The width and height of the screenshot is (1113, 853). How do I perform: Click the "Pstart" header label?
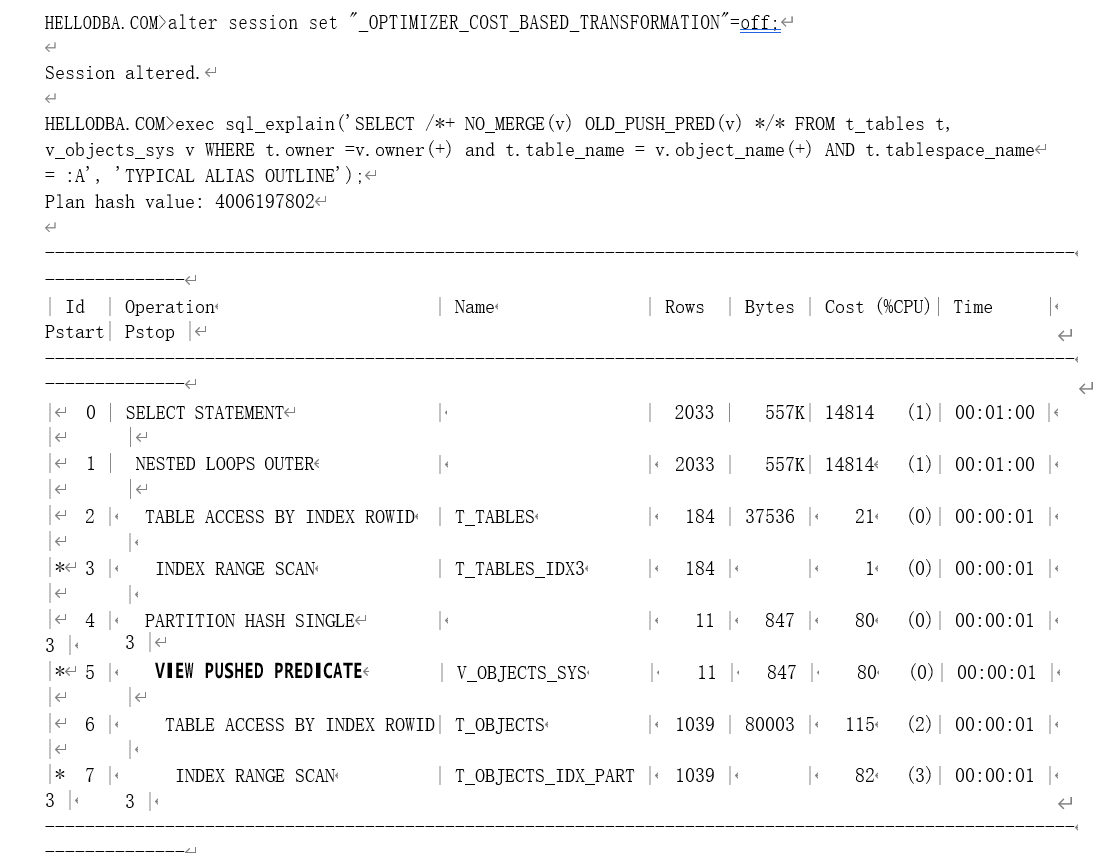pos(74,332)
